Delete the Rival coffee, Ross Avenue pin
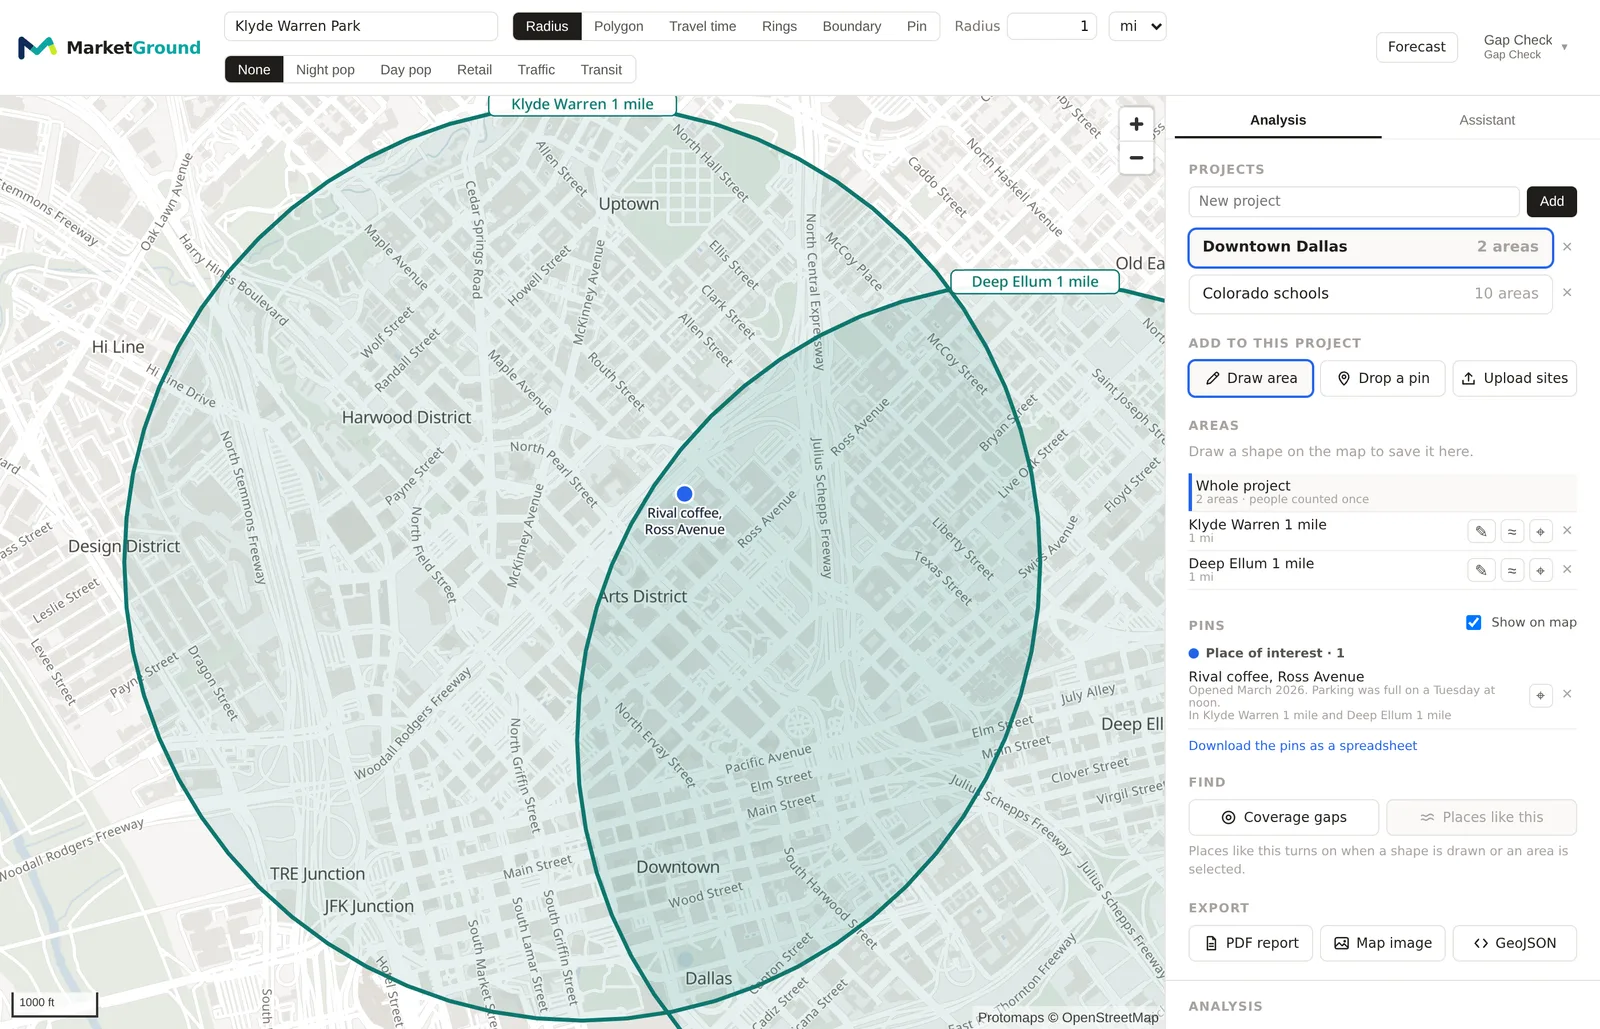 pos(1567,694)
